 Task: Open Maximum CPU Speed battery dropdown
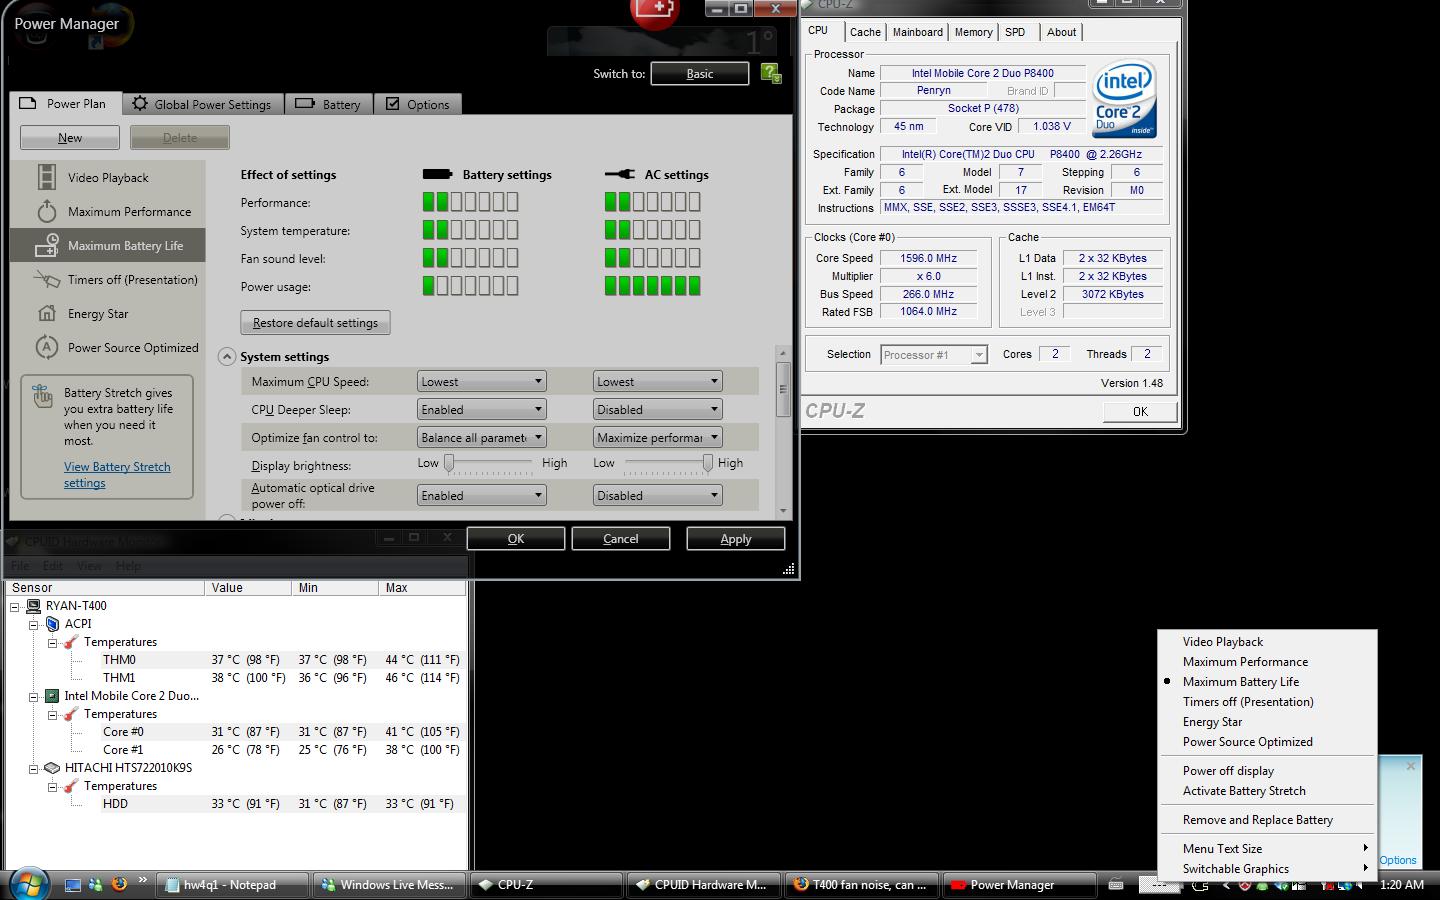click(481, 381)
